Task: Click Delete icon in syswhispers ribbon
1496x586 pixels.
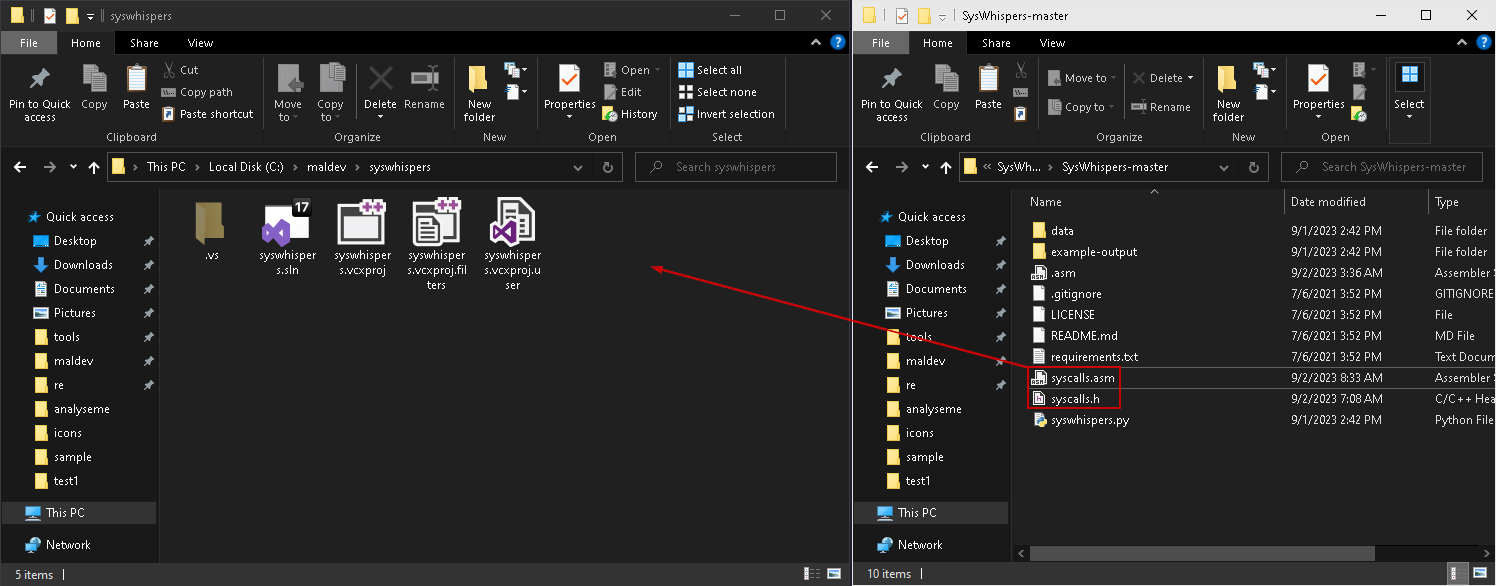Action: pos(380,80)
